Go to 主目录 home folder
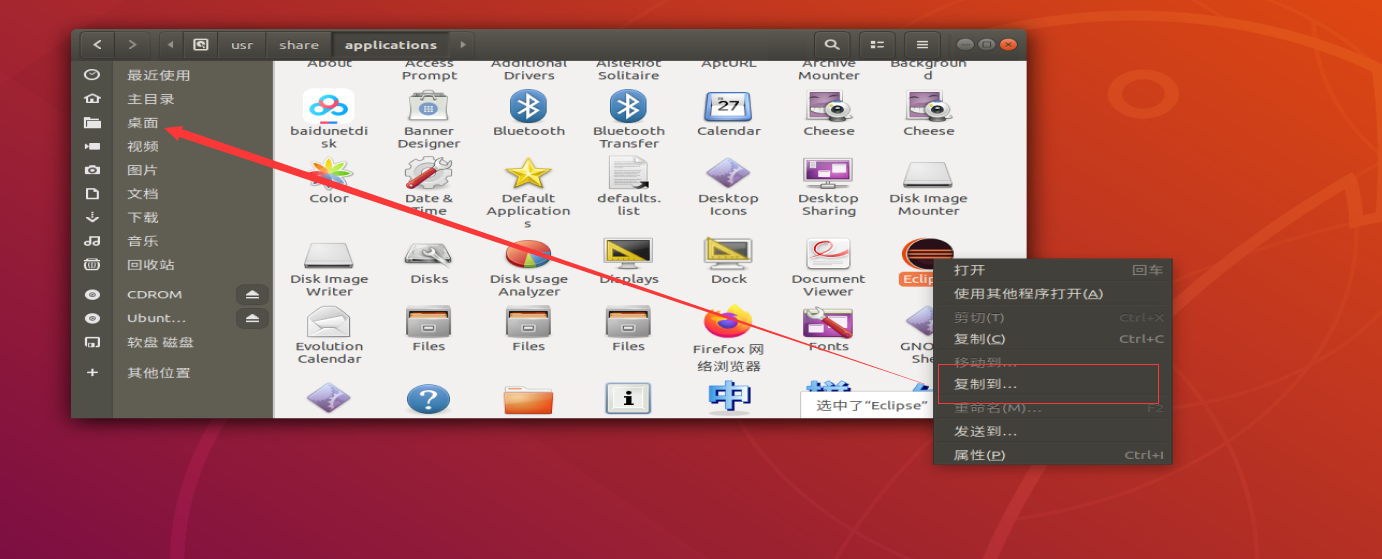Screen dimensions: 1382x559 (151, 99)
